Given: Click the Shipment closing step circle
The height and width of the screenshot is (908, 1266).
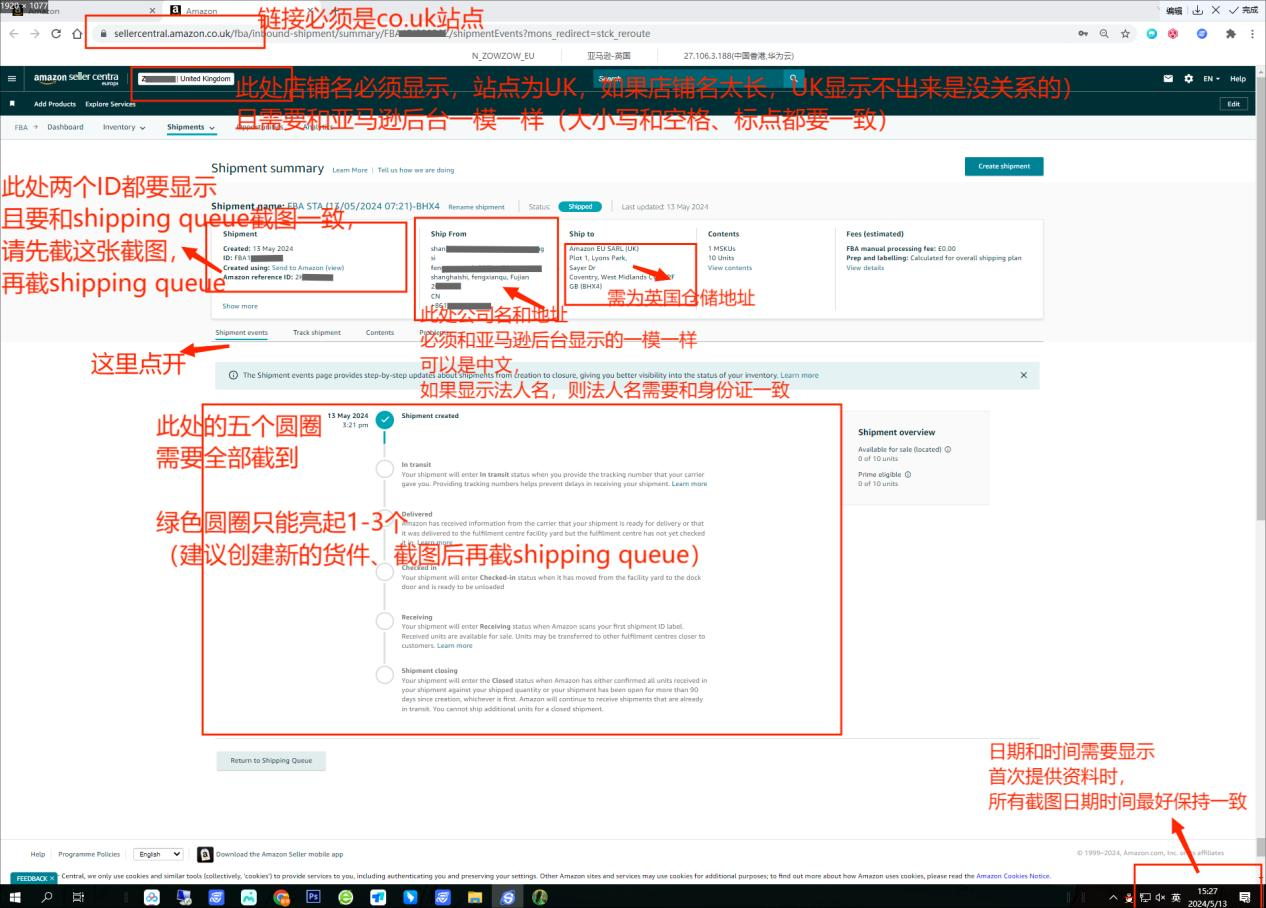Looking at the screenshot, I should [384, 675].
